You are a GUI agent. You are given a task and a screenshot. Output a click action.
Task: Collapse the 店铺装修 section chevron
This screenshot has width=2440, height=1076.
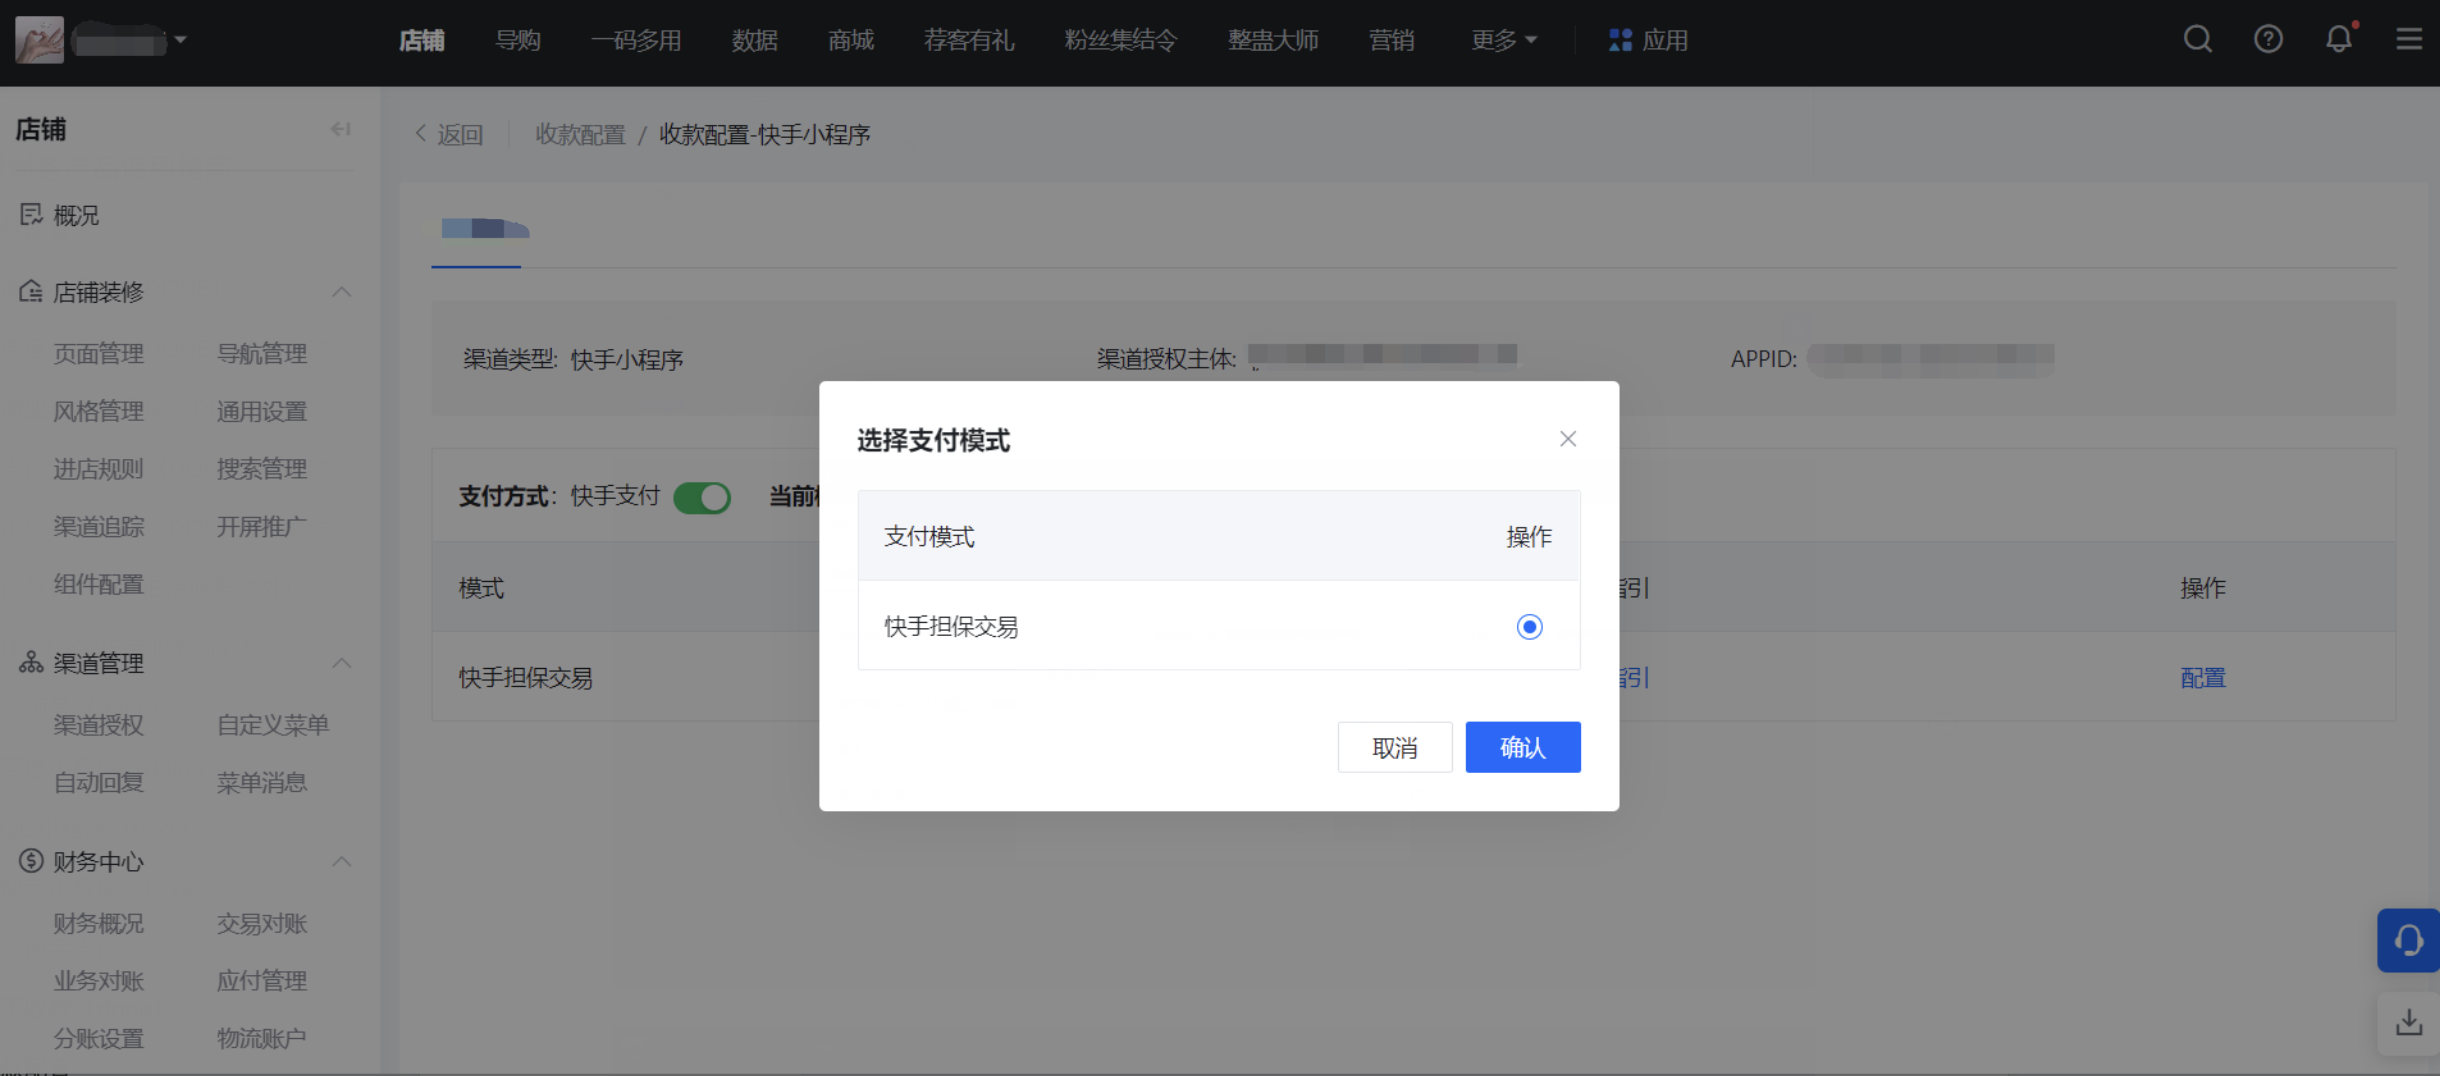pyautogui.click(x=341, y=292)
